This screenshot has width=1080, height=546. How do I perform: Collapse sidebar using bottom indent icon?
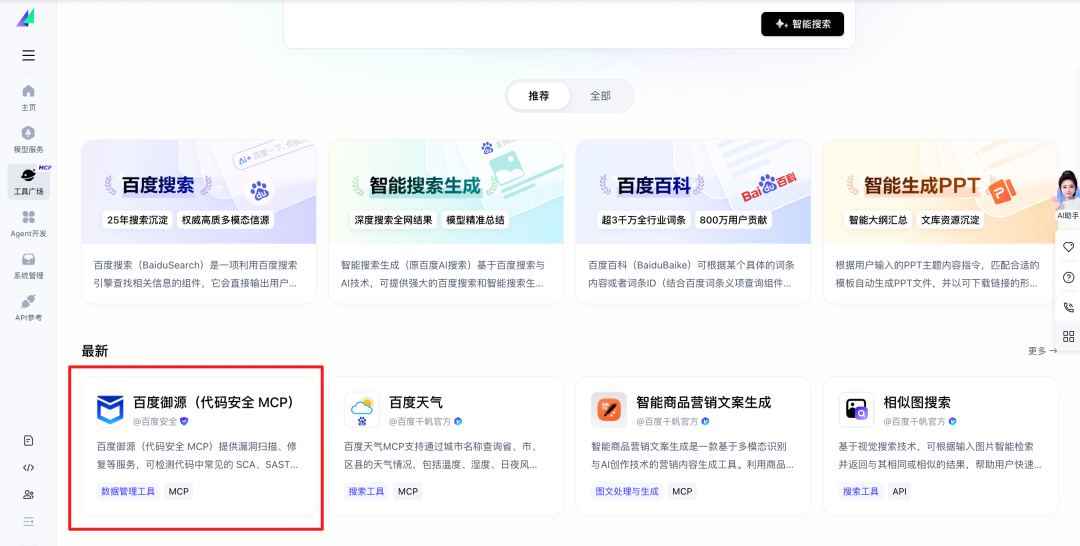[x=28, y=521]
